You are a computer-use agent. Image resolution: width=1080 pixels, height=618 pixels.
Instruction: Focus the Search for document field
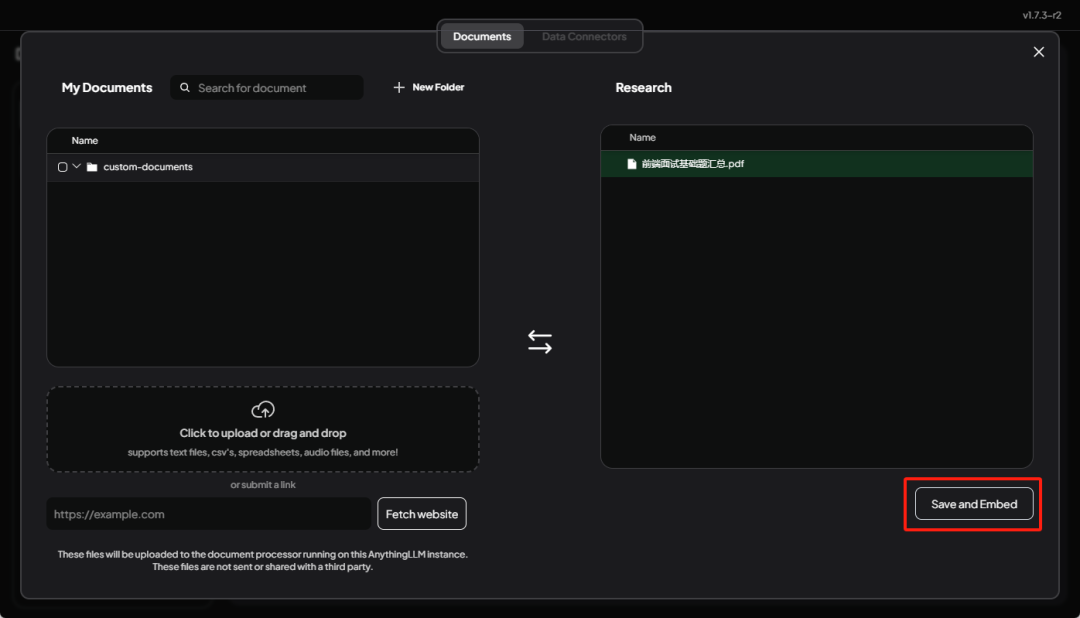267,87
